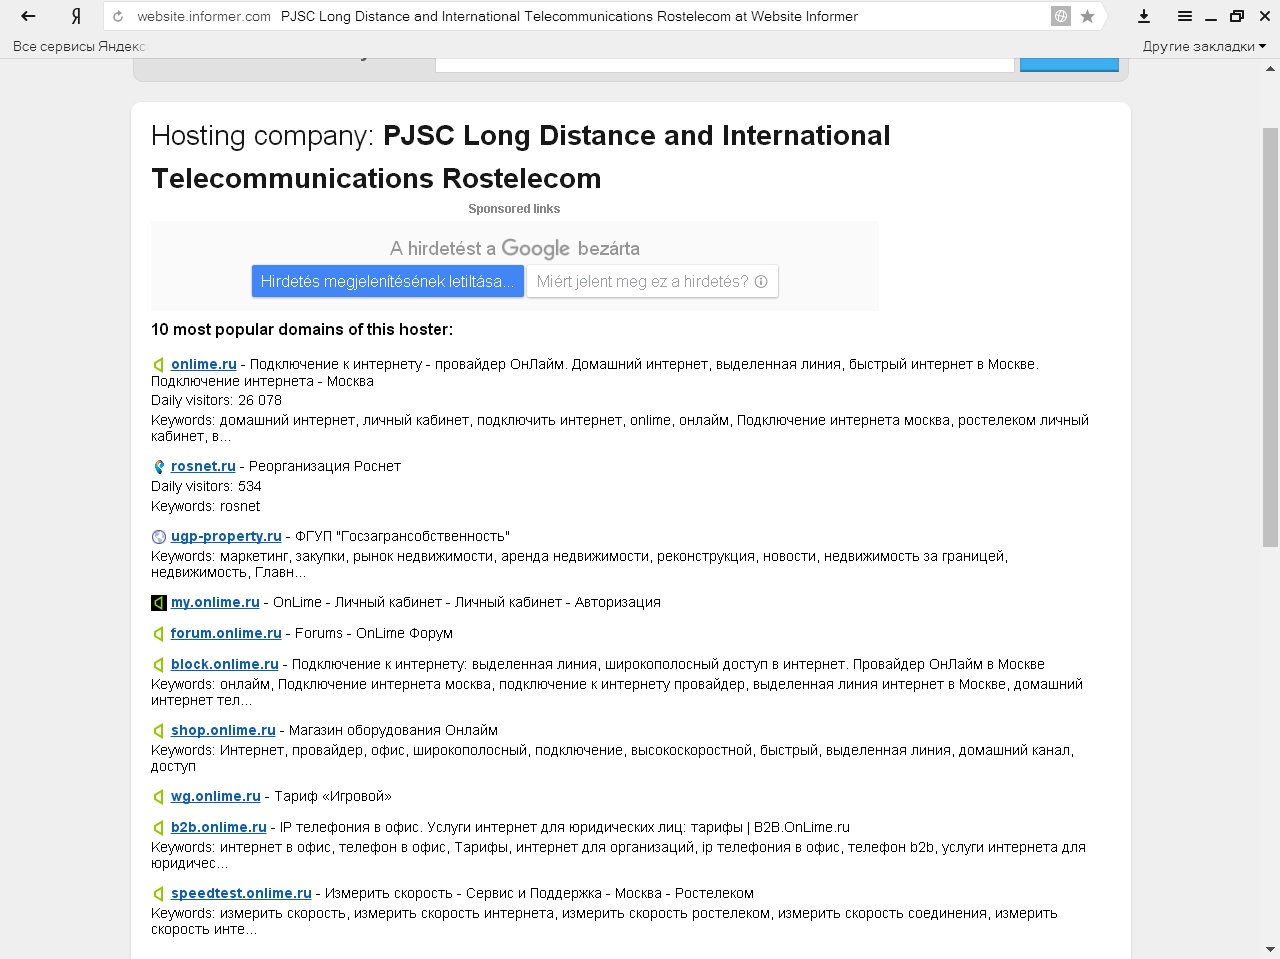The image size is (1280, 959).
Task: Open the Все сервисы Яндекса bookmark
Action: (79, 46)
